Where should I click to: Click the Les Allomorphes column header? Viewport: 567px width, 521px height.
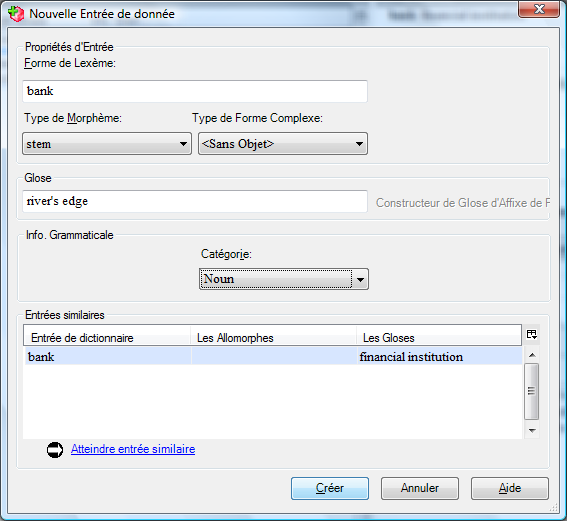[x=273, y=338]
